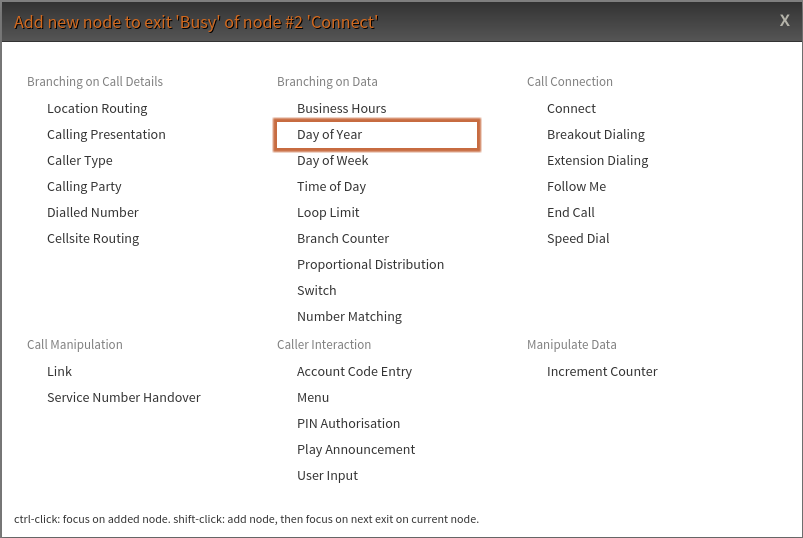Image resolution: width=803 pixels, height=538 pixels.
Task: Add an Increment Counter node
Action: pyautogui.click(x=602, y=371)
